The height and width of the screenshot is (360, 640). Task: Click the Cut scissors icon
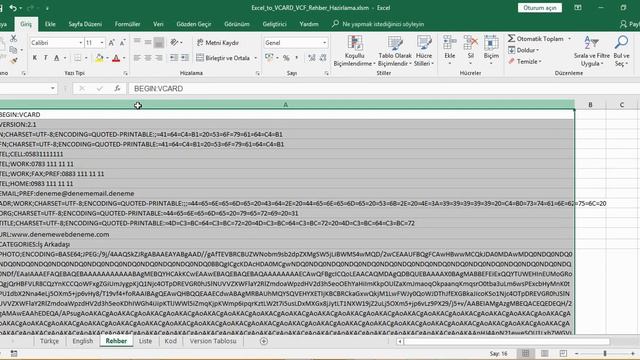click(13, 38)
